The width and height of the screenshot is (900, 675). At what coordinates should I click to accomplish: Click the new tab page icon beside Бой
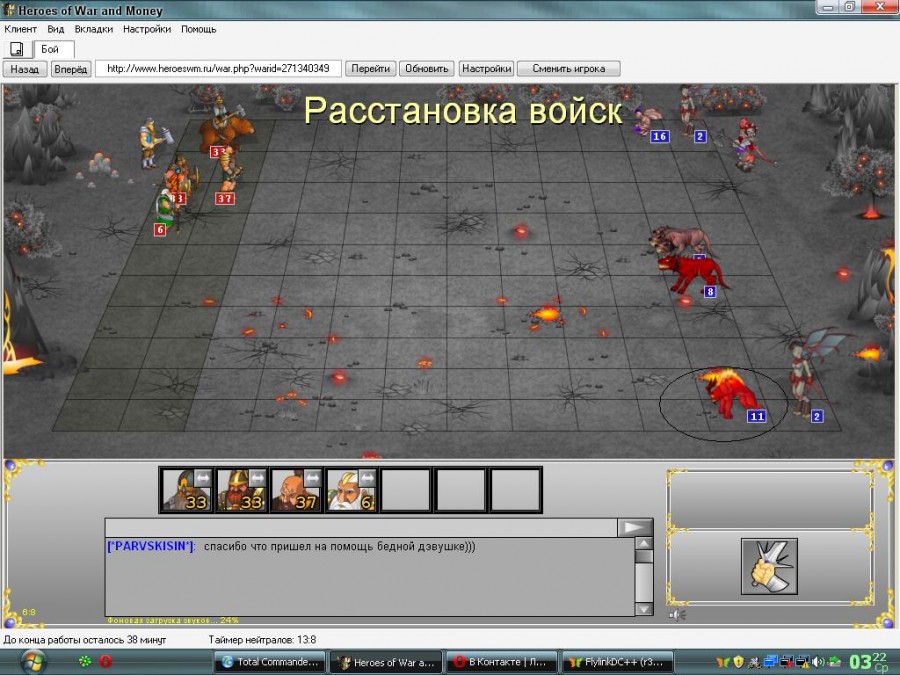pyautogui.click(x=17, y=49)
